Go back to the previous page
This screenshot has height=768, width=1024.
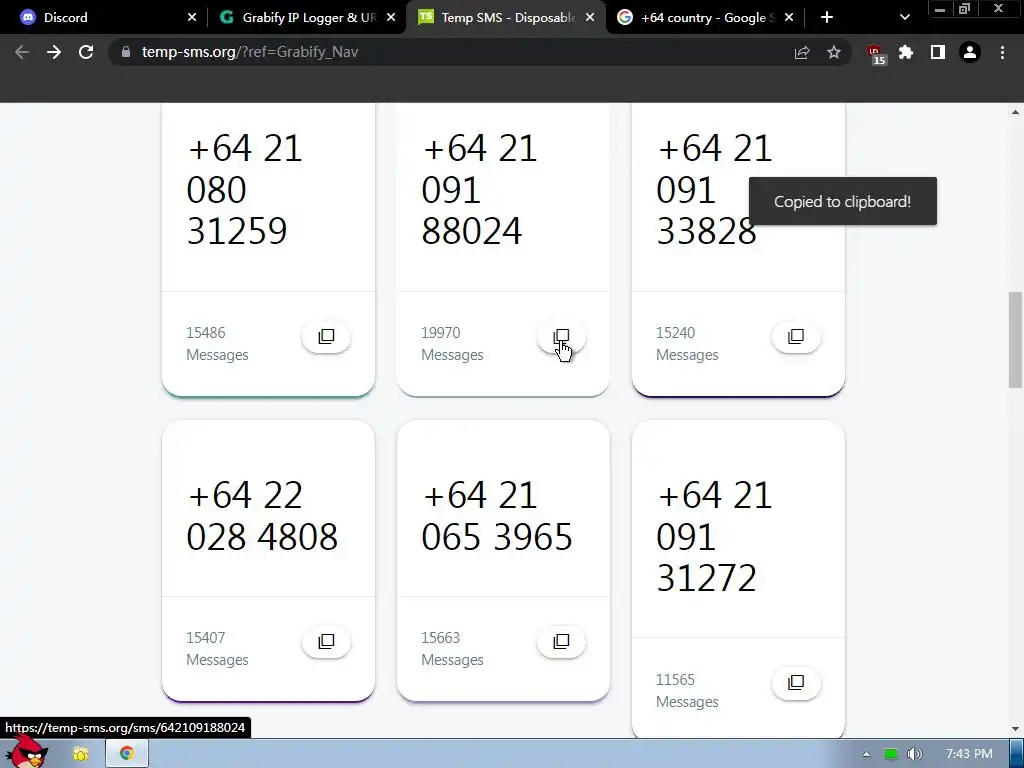coord(22,52)
